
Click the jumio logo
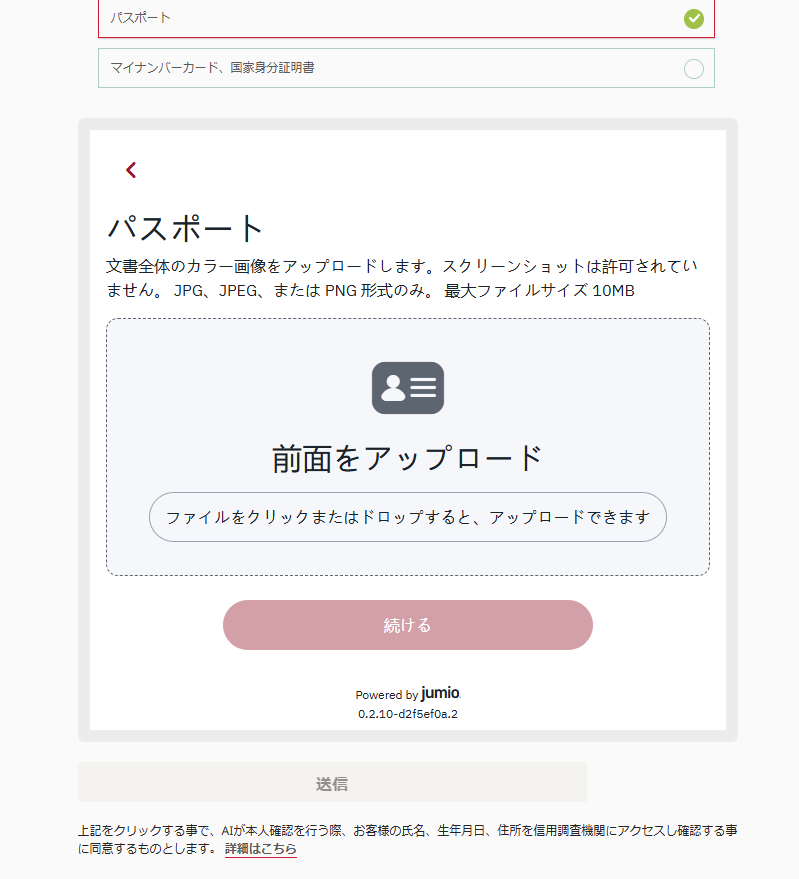(441, 693)
